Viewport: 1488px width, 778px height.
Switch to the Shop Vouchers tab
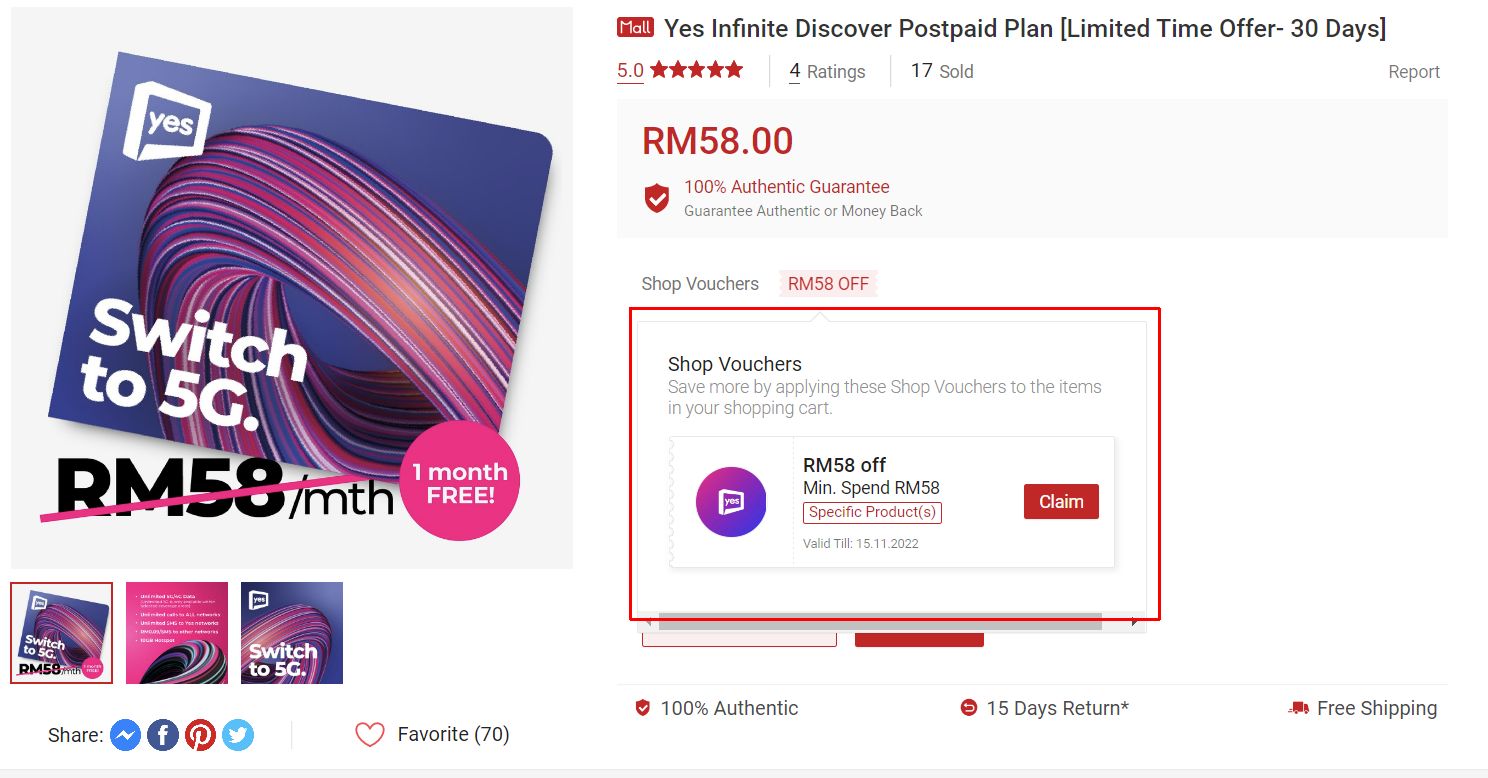699,284
